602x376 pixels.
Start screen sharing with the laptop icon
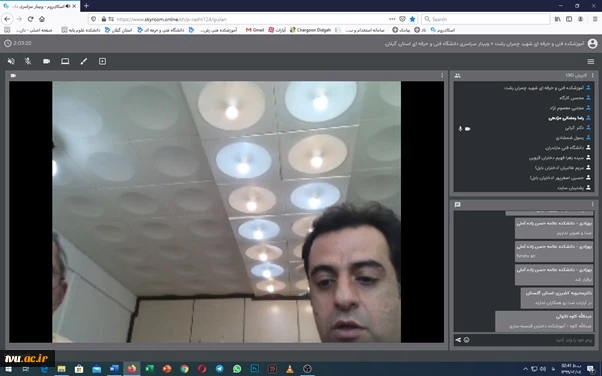point(65,61)
